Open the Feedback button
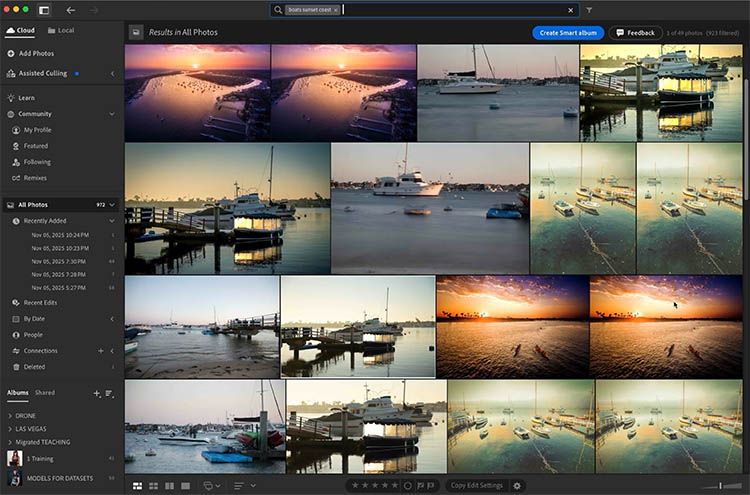Screen dimensions: 750x495 point(635,33)
